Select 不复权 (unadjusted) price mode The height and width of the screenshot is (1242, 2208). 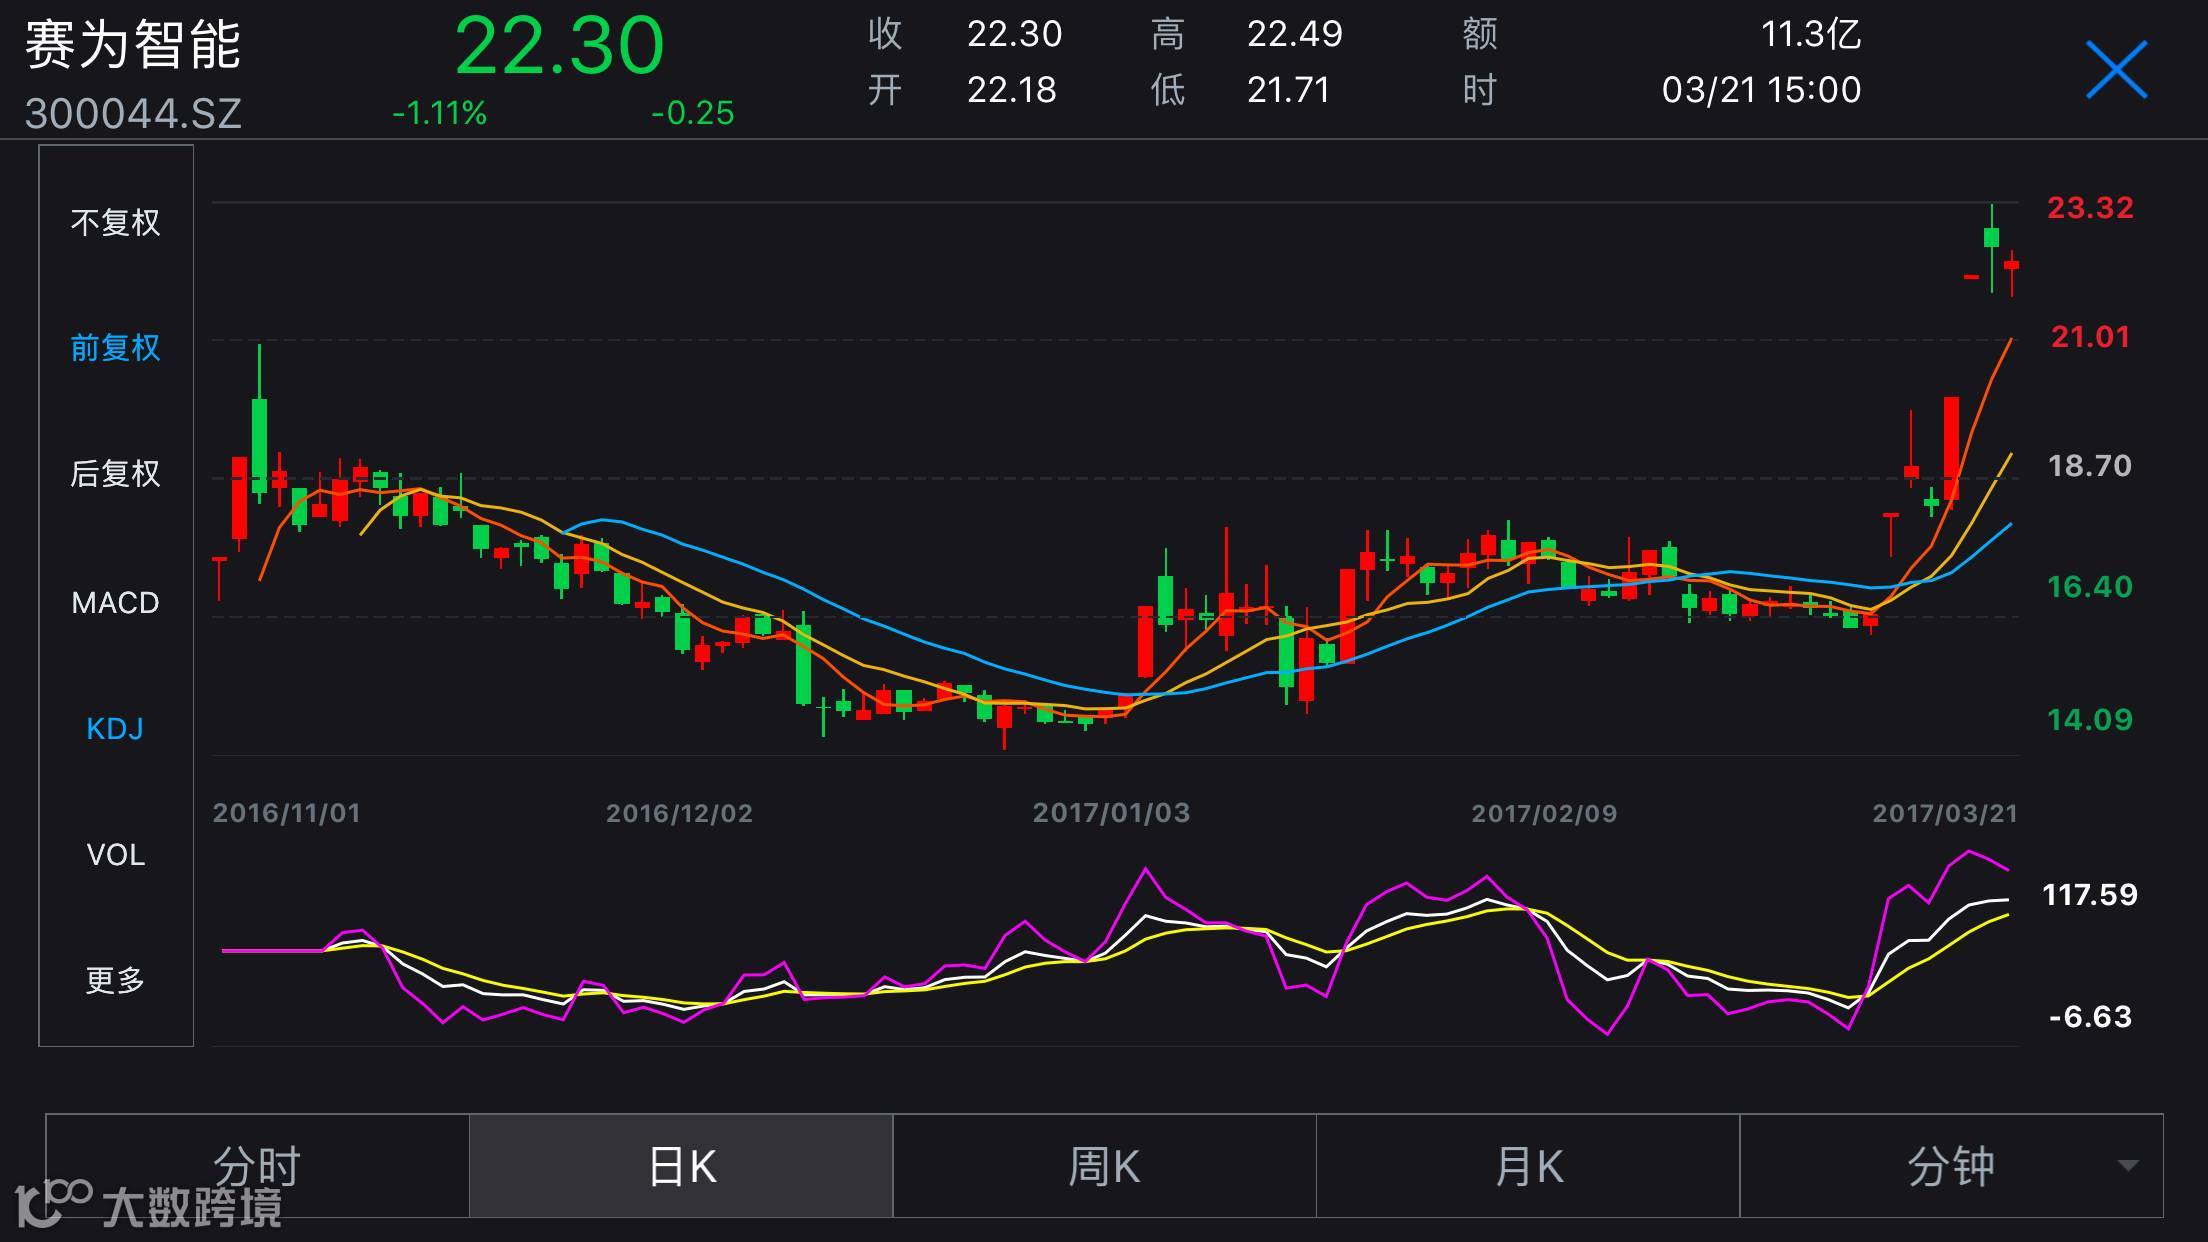pos(115,222)
